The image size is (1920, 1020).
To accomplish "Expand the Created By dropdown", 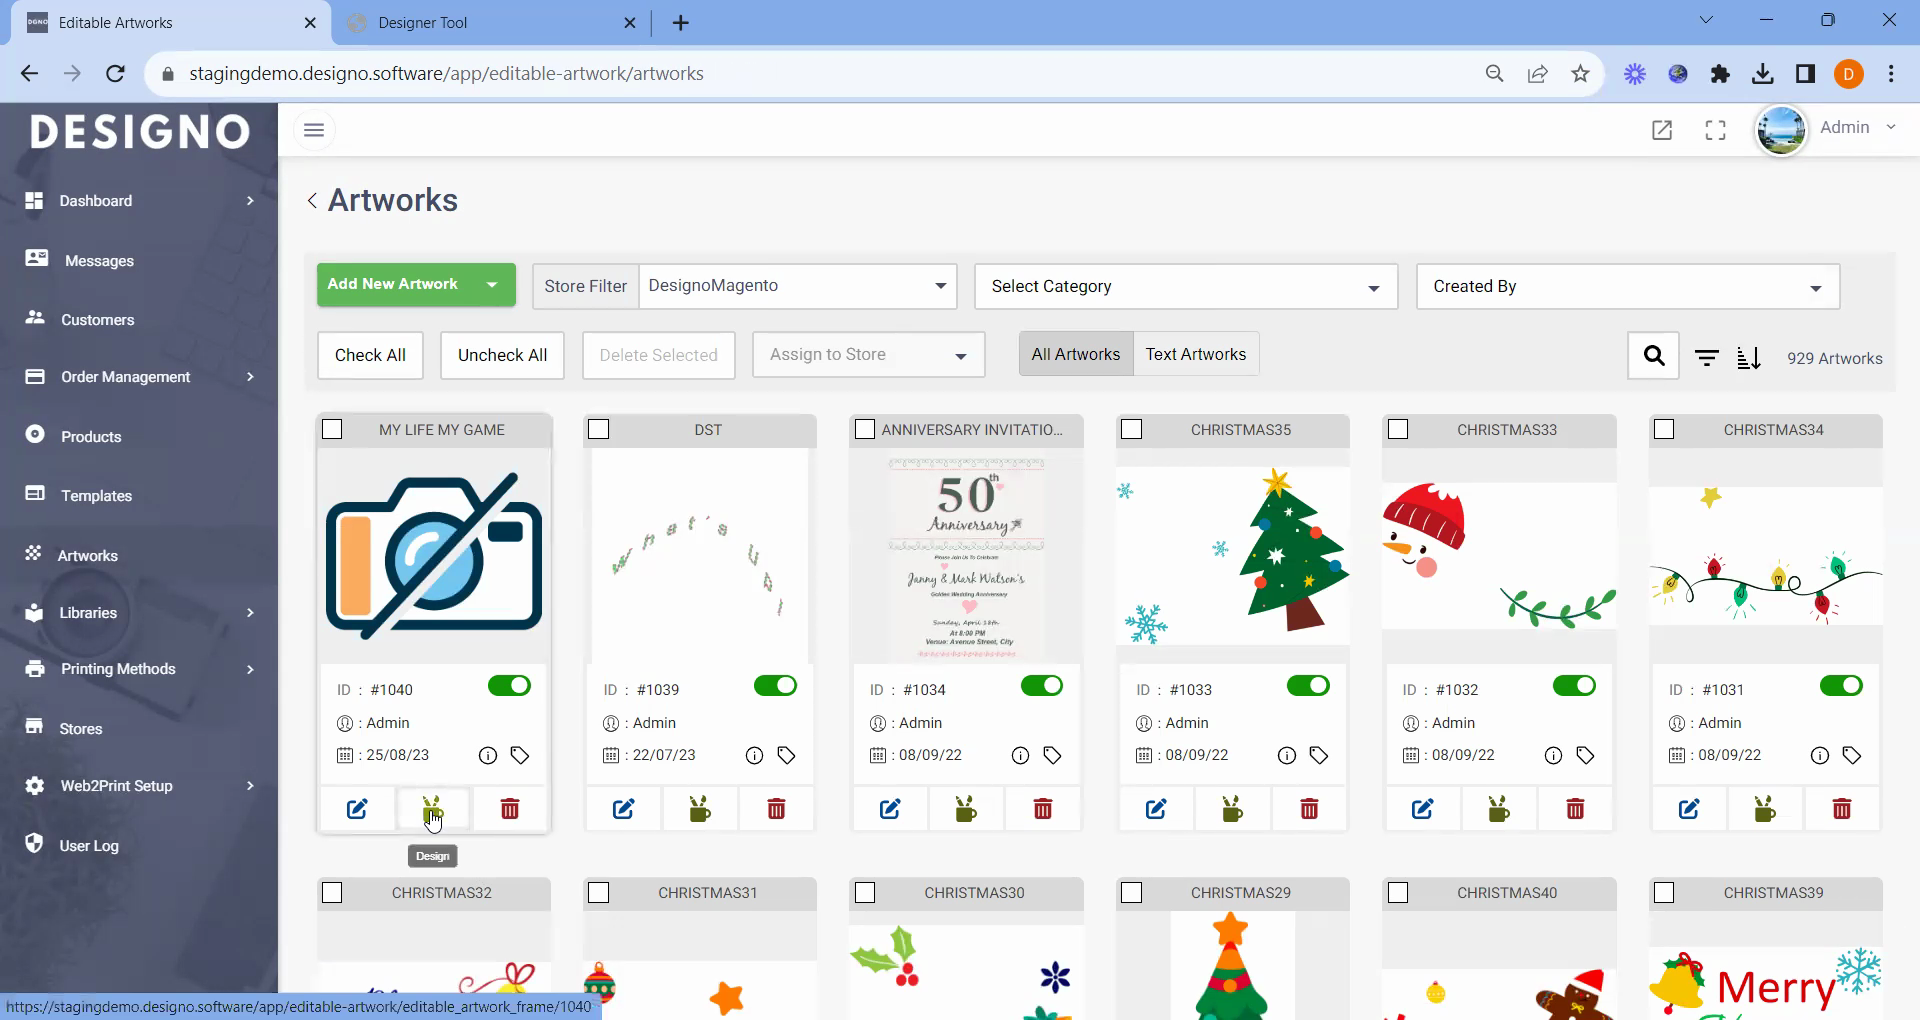I will (x=1627, y=287).
